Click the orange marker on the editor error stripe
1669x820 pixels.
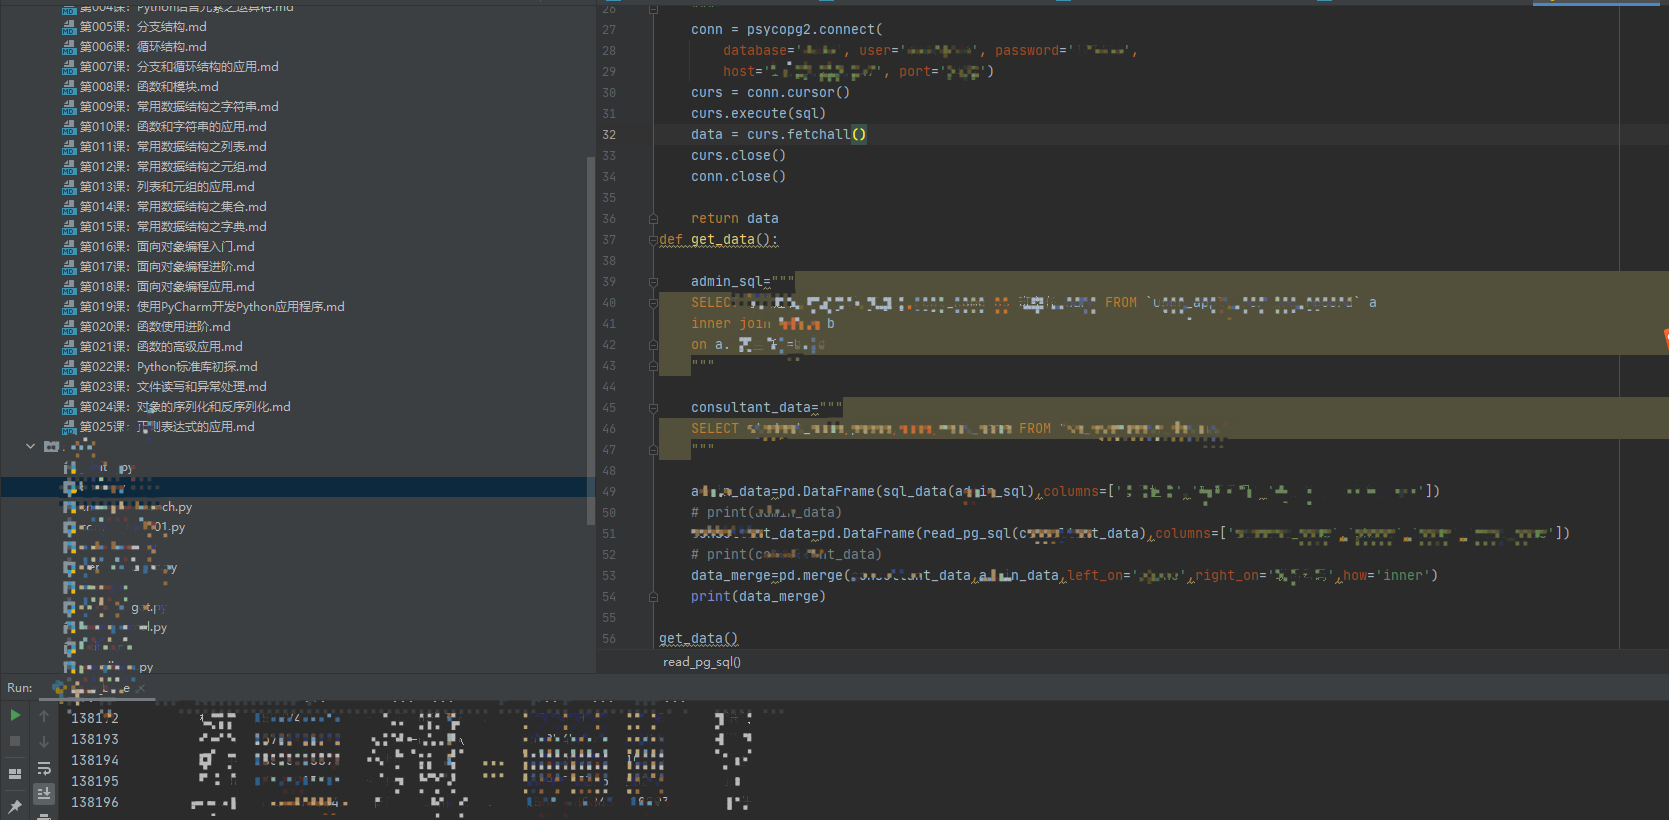(x=1666, y=339)
